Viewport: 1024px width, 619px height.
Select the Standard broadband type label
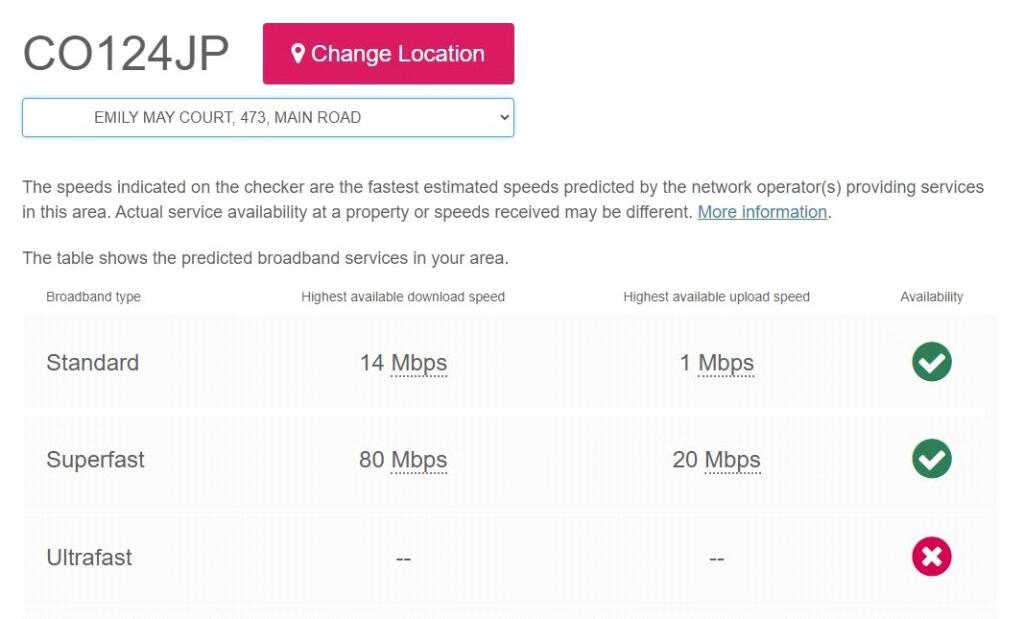(x=92, y=363)
